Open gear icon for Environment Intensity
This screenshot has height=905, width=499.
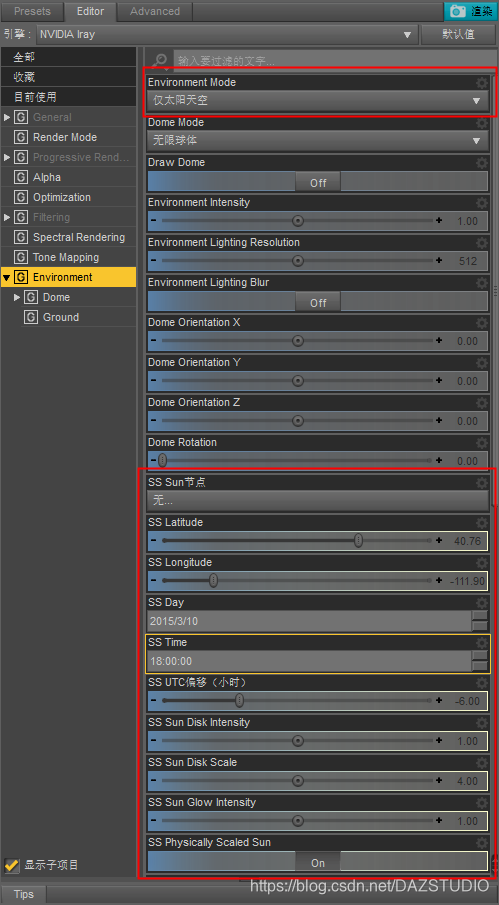[482, 203]
